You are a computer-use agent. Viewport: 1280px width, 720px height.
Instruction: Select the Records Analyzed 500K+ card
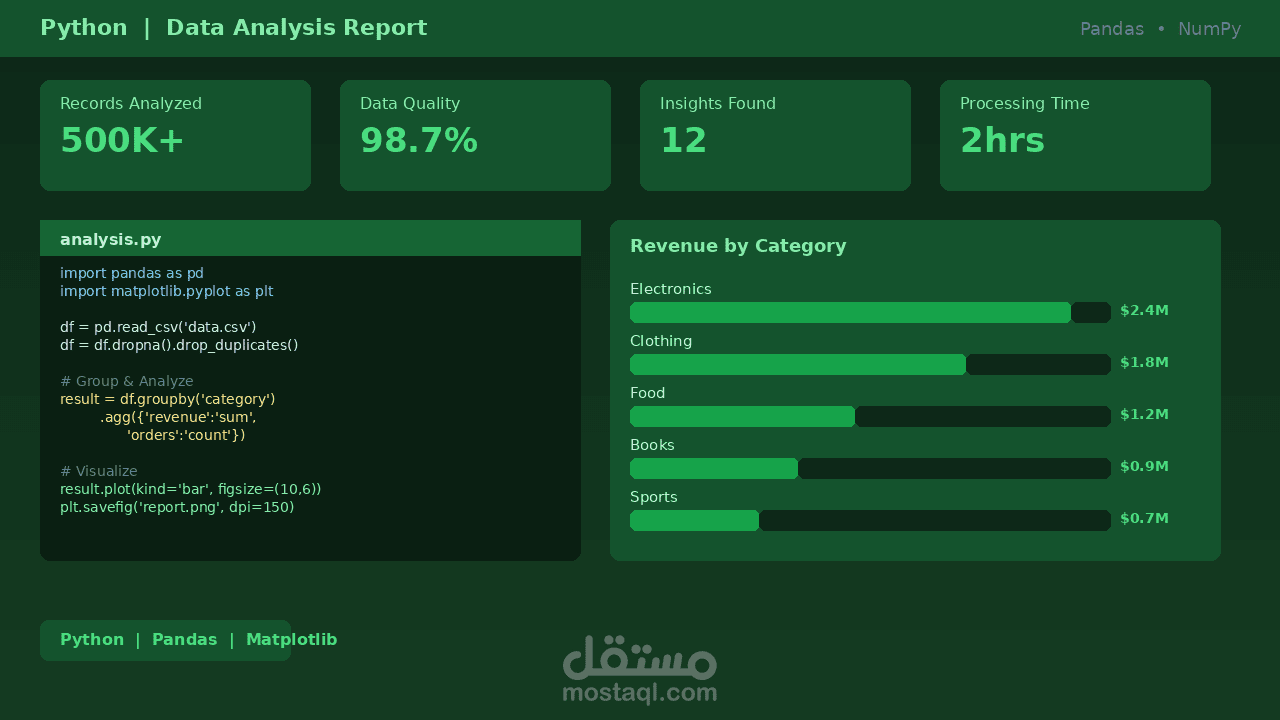[x=175, y=135]
